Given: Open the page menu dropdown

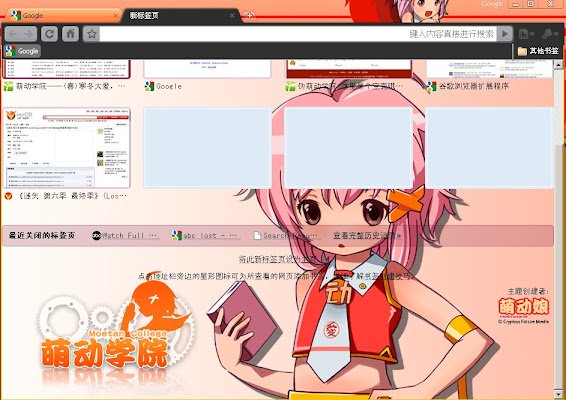Looking at the screenshot, I should 527,34.
